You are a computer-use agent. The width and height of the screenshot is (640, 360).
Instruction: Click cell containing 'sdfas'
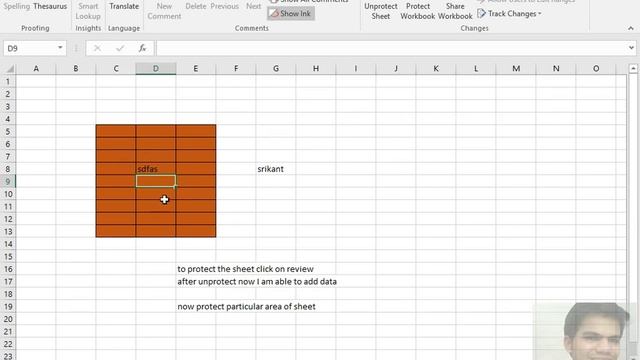click(x=156, y=169)
